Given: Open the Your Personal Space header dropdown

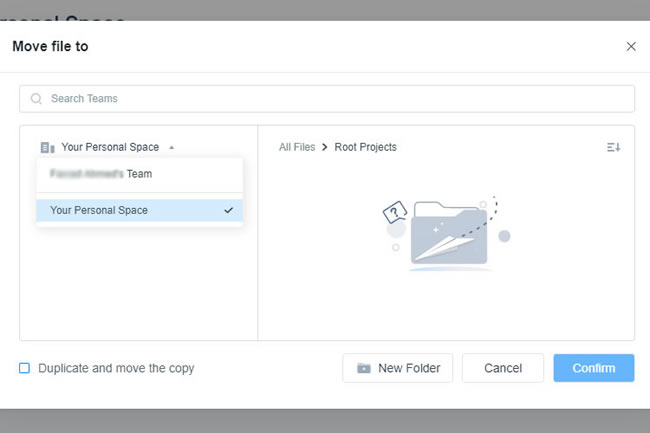Looking at the screenshot, I should pos(110,147).
